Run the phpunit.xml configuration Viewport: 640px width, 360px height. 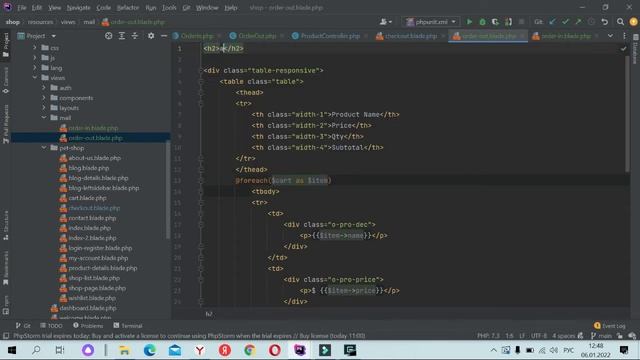[469, 22]
